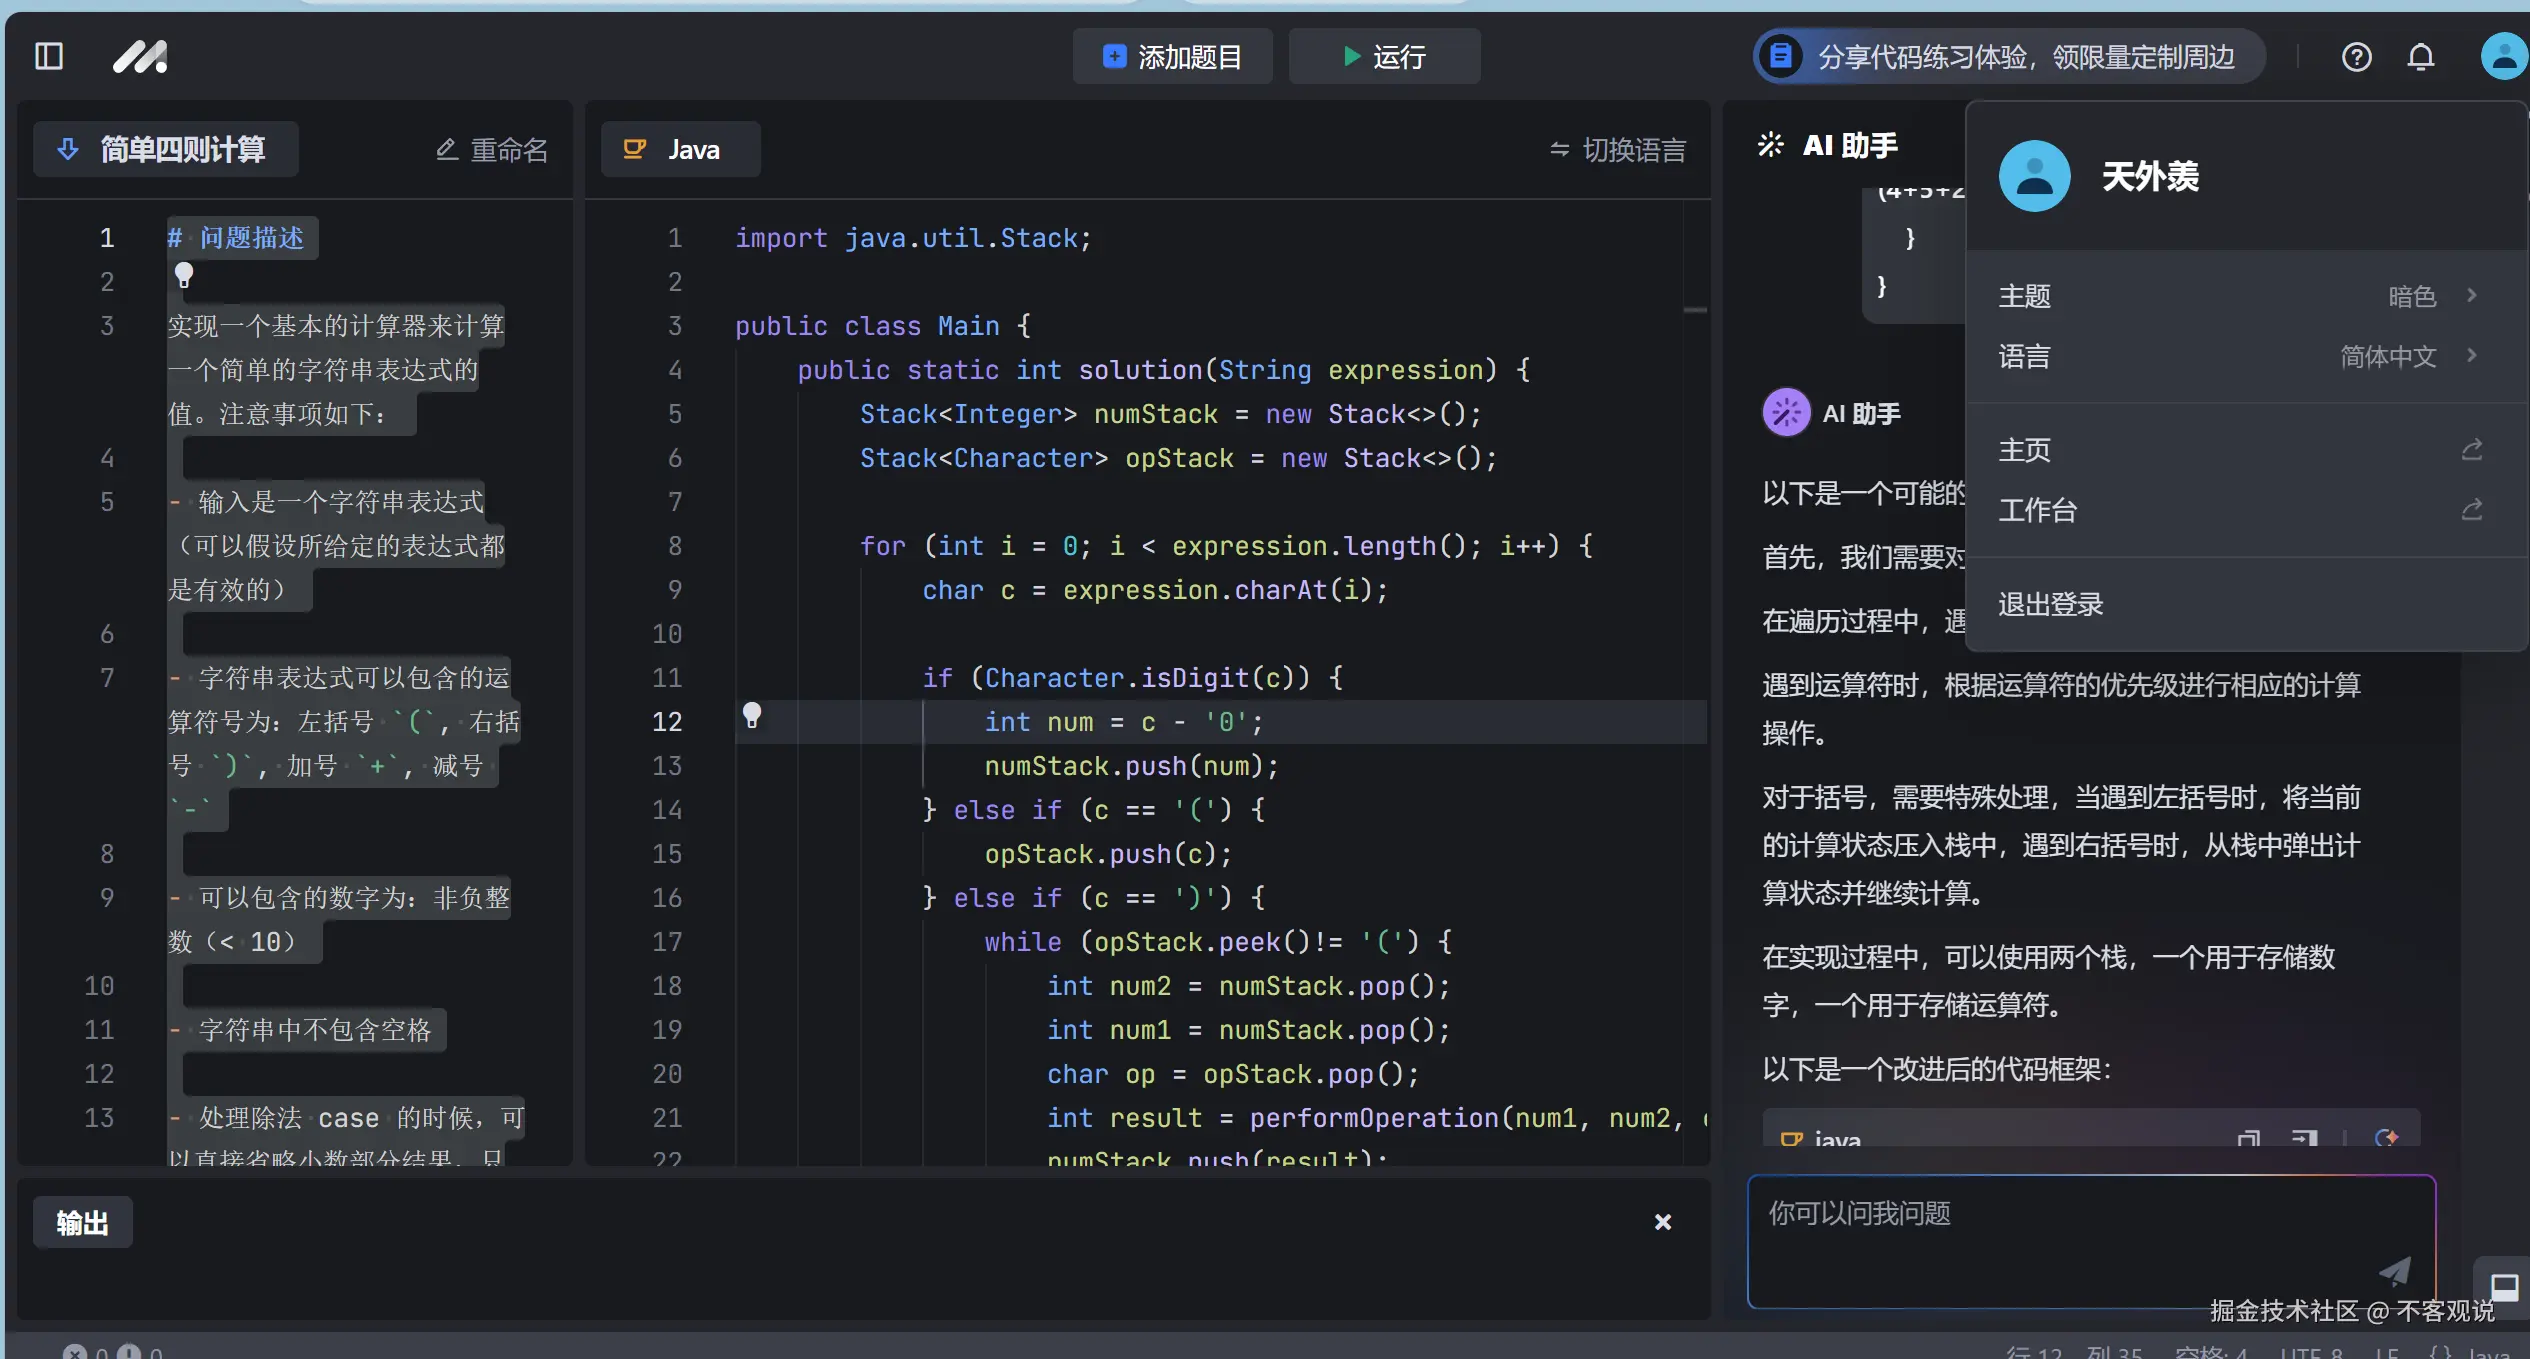Screen dimensions: 2530x1359
Task: Open the help question-mark icon
Action: point(2357,57)
